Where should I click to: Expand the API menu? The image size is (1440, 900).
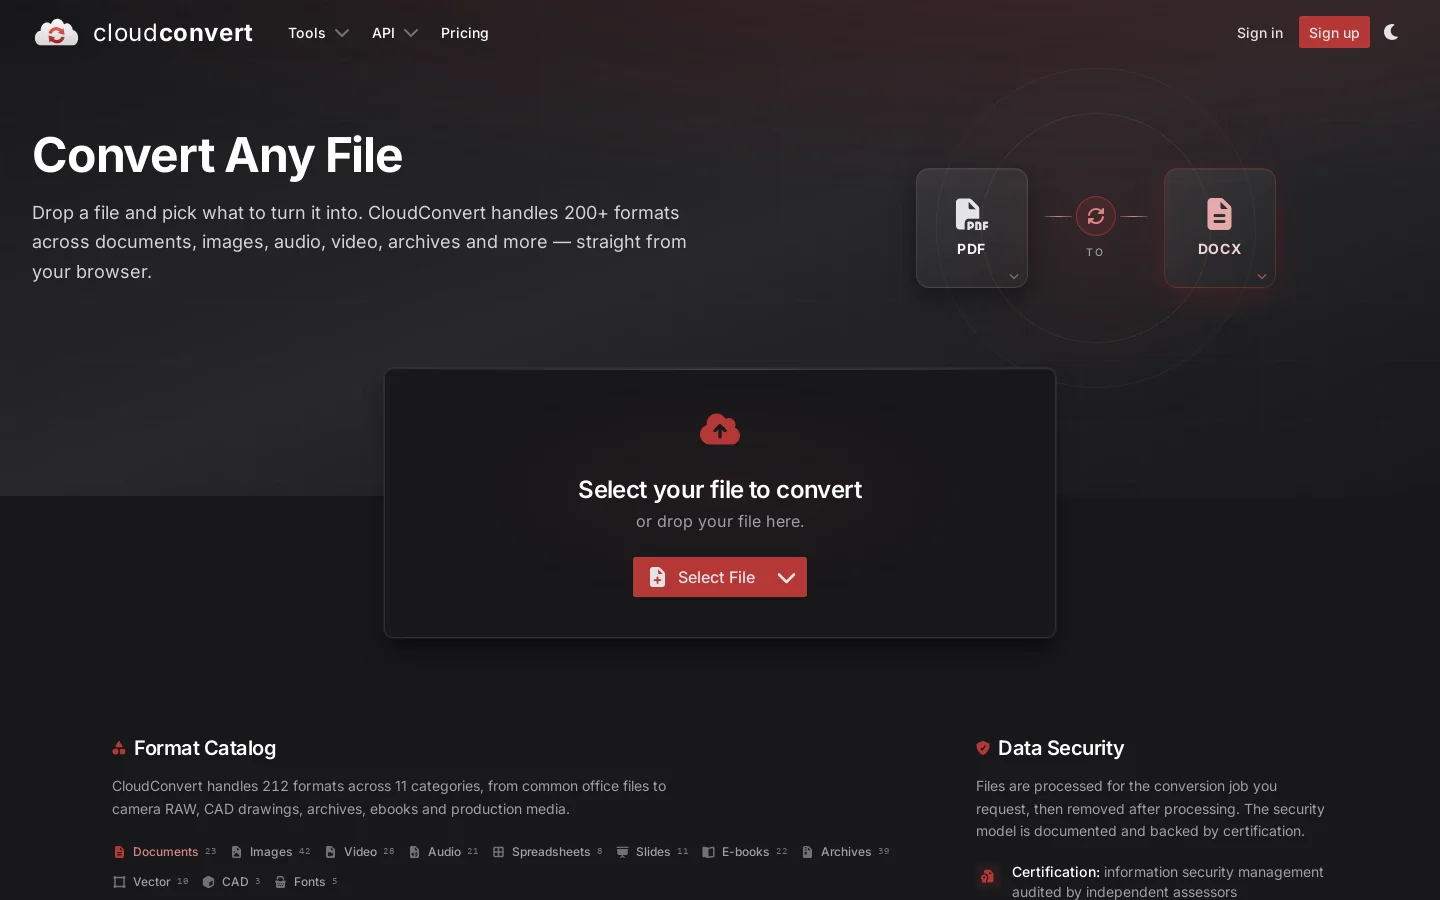[x=394, y=33]
